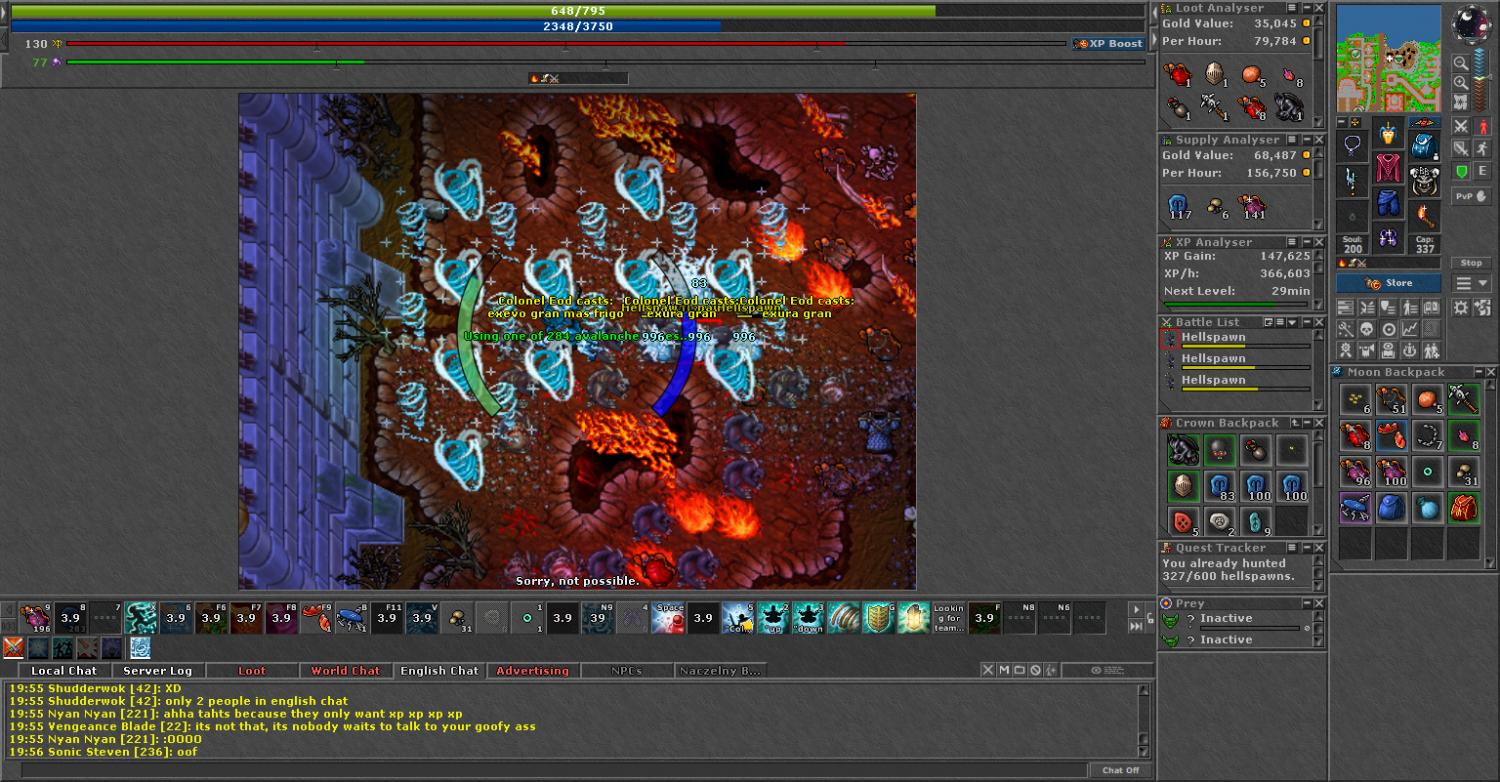This screenshot has height=782, width=1500.
Task: Select the English Chat tab
Action: pyautogui.click(x=439, y=671)
